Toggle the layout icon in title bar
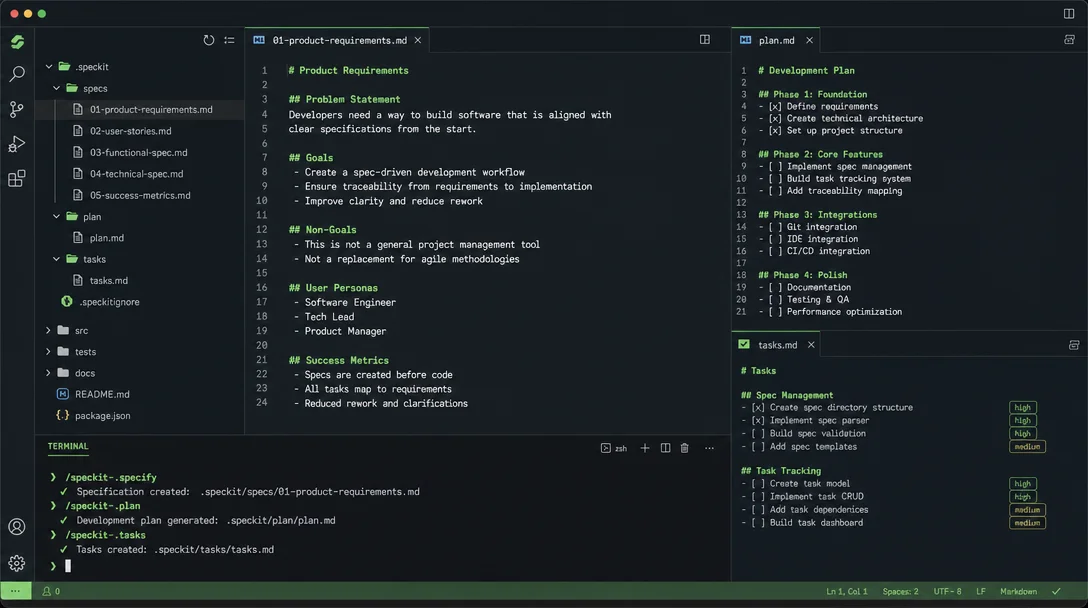Viewport: 1088px width, 608px height. [x=1069, y=13]
